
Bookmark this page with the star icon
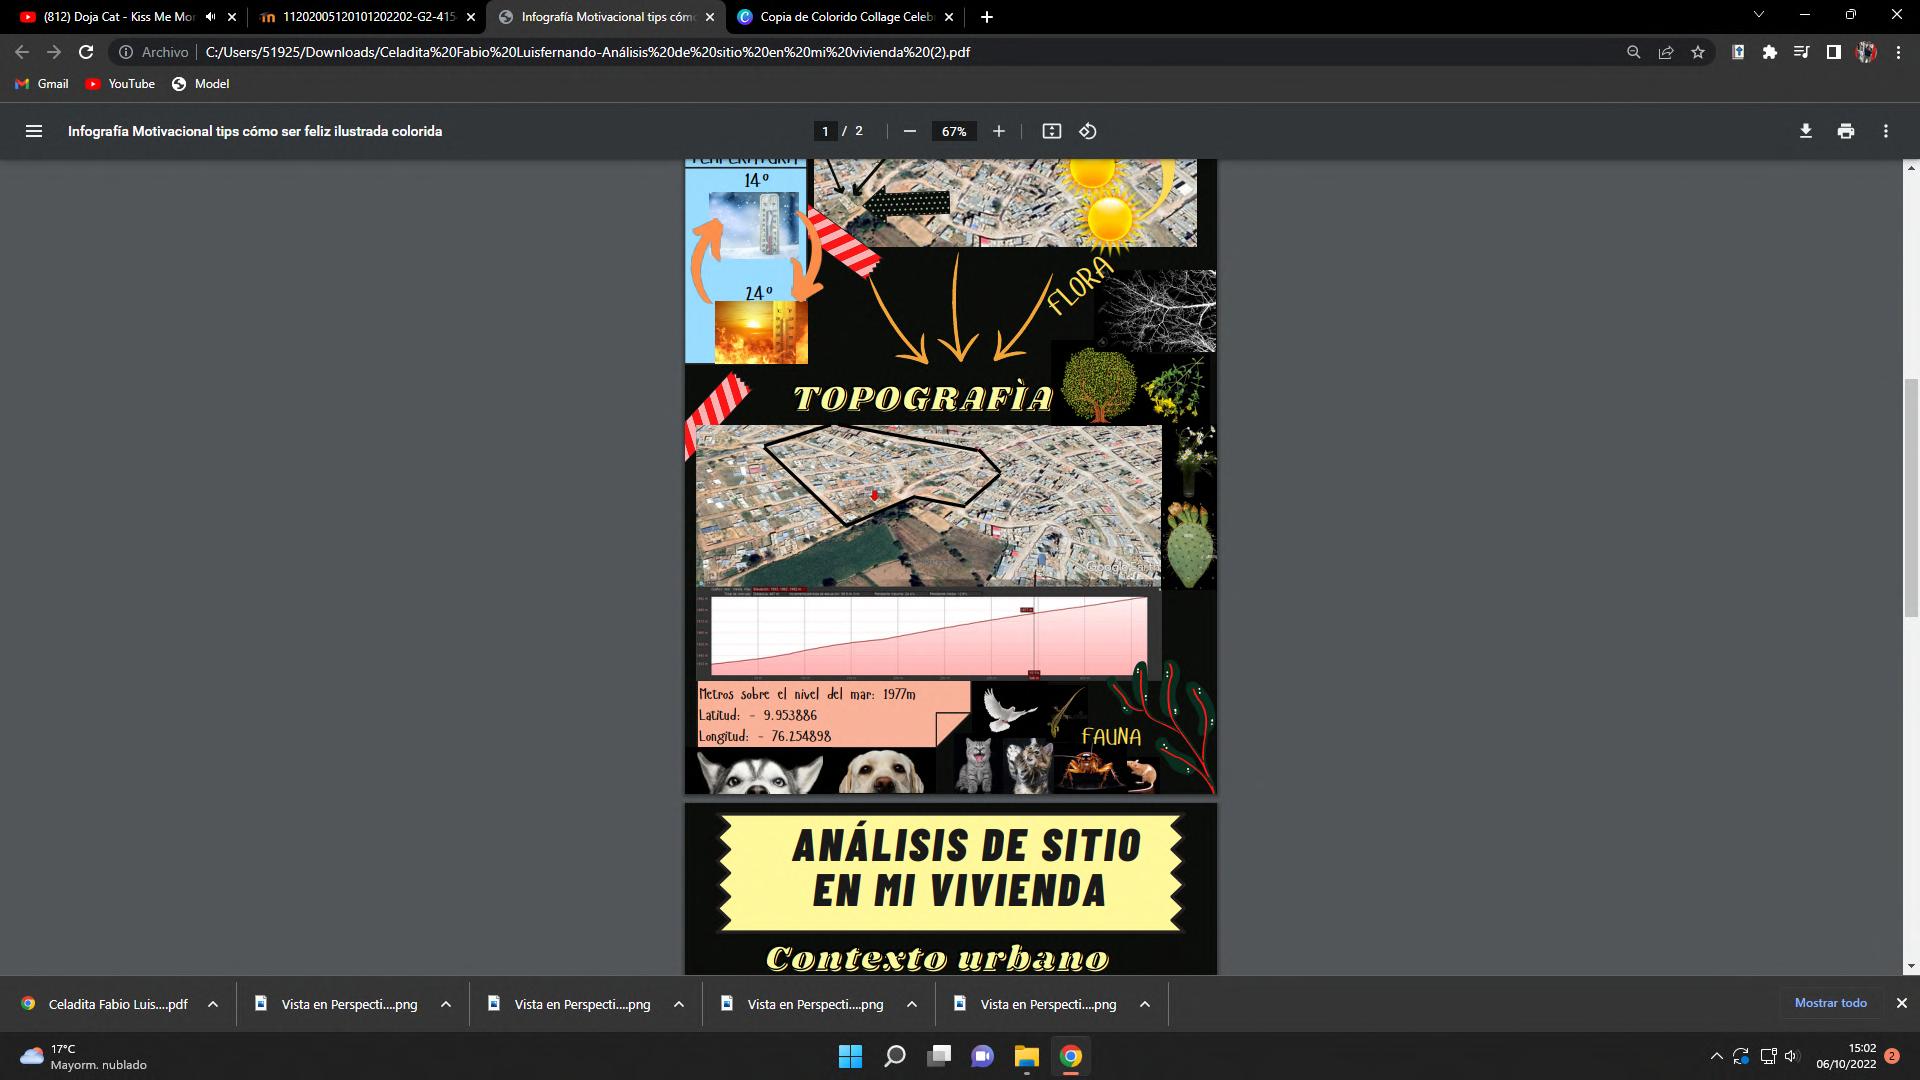(1698, 52)
